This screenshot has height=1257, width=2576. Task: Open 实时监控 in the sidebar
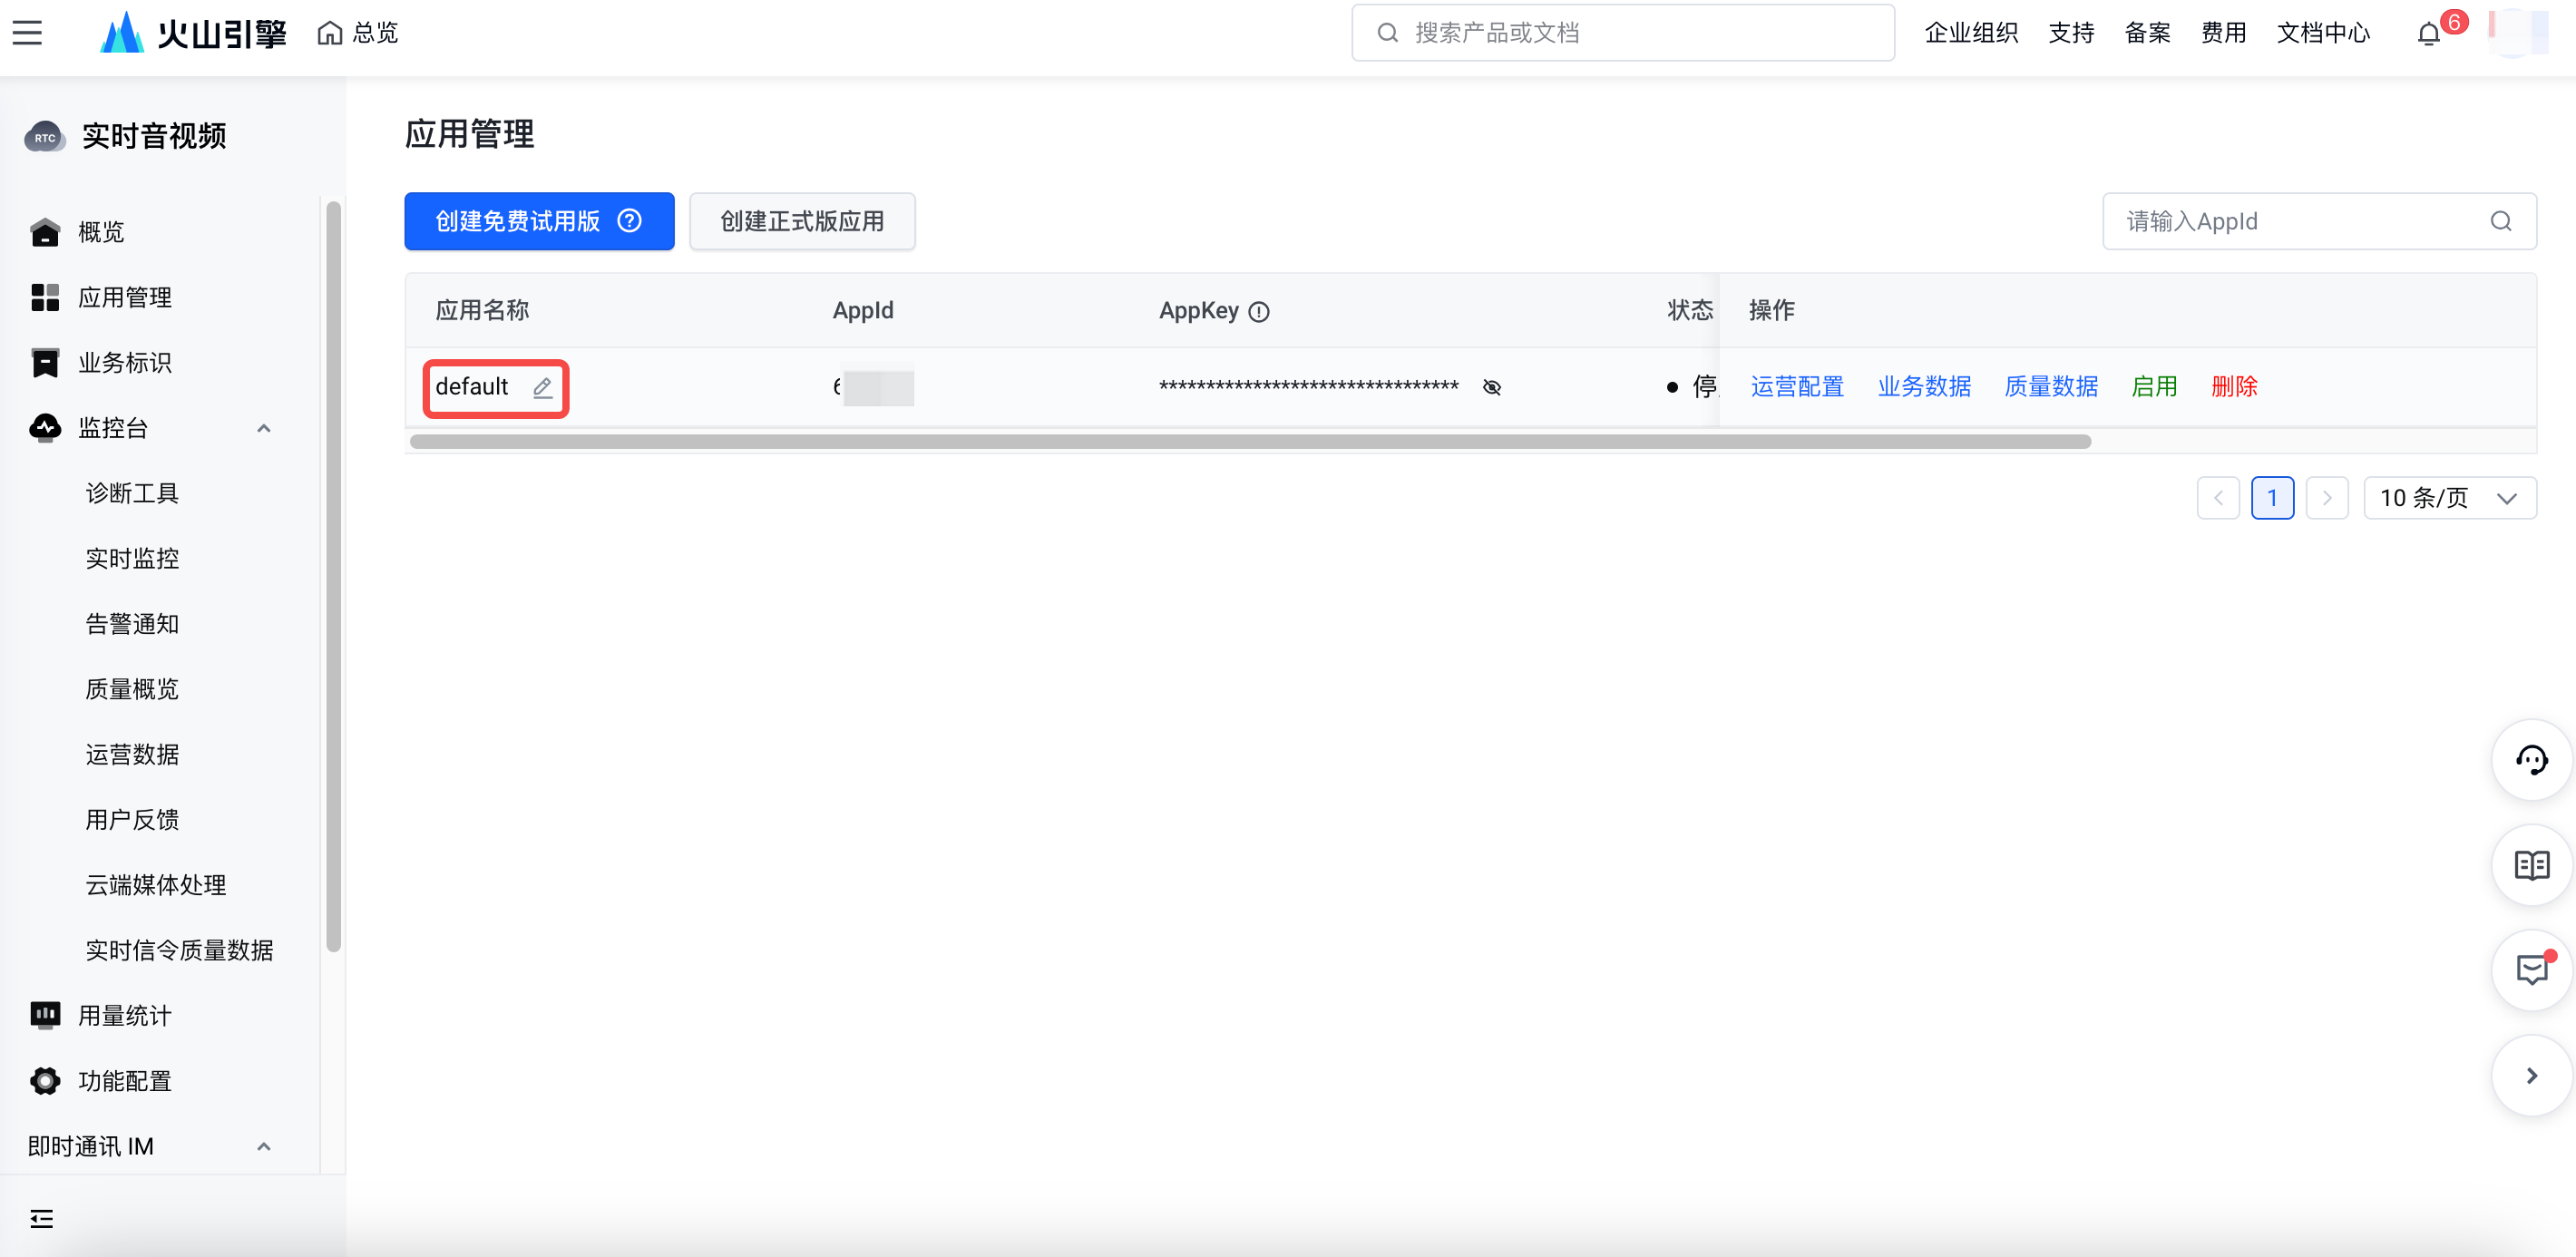(x=132, y=558)
